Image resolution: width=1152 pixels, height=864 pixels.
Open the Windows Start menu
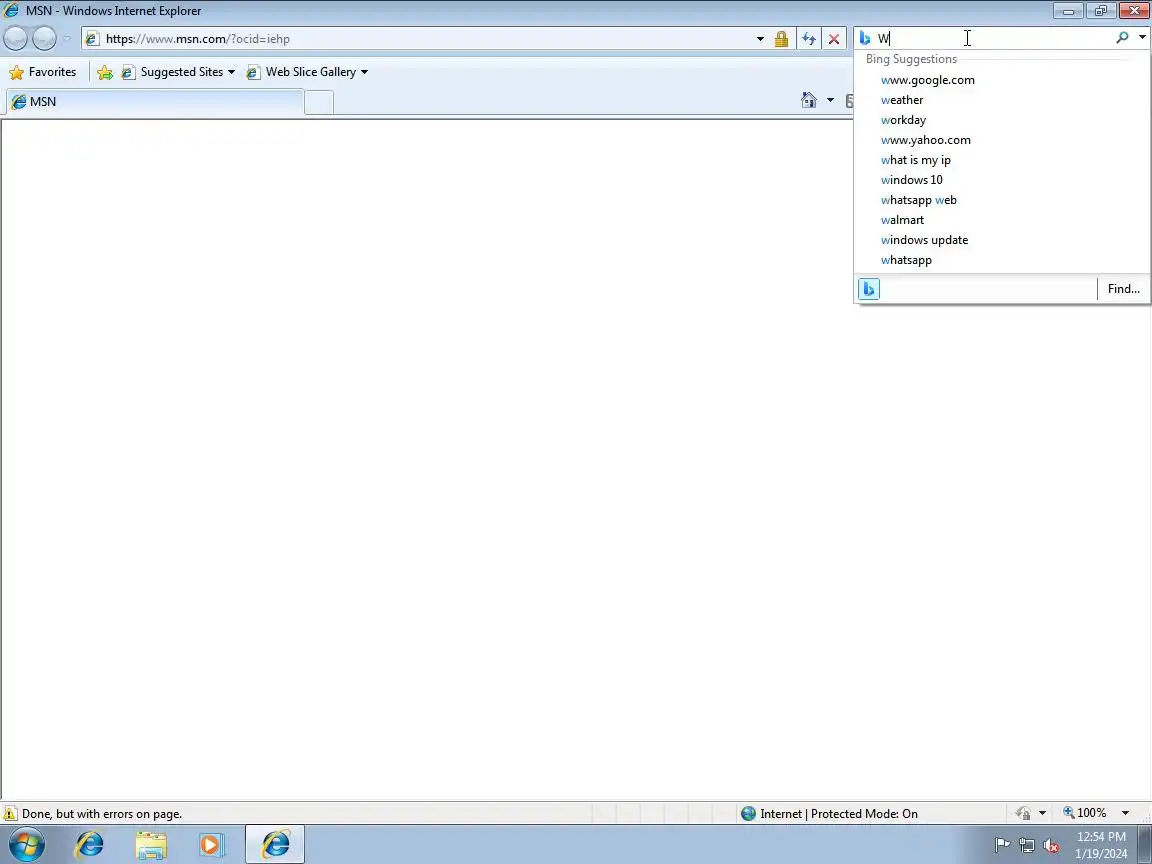click(26, 844)
